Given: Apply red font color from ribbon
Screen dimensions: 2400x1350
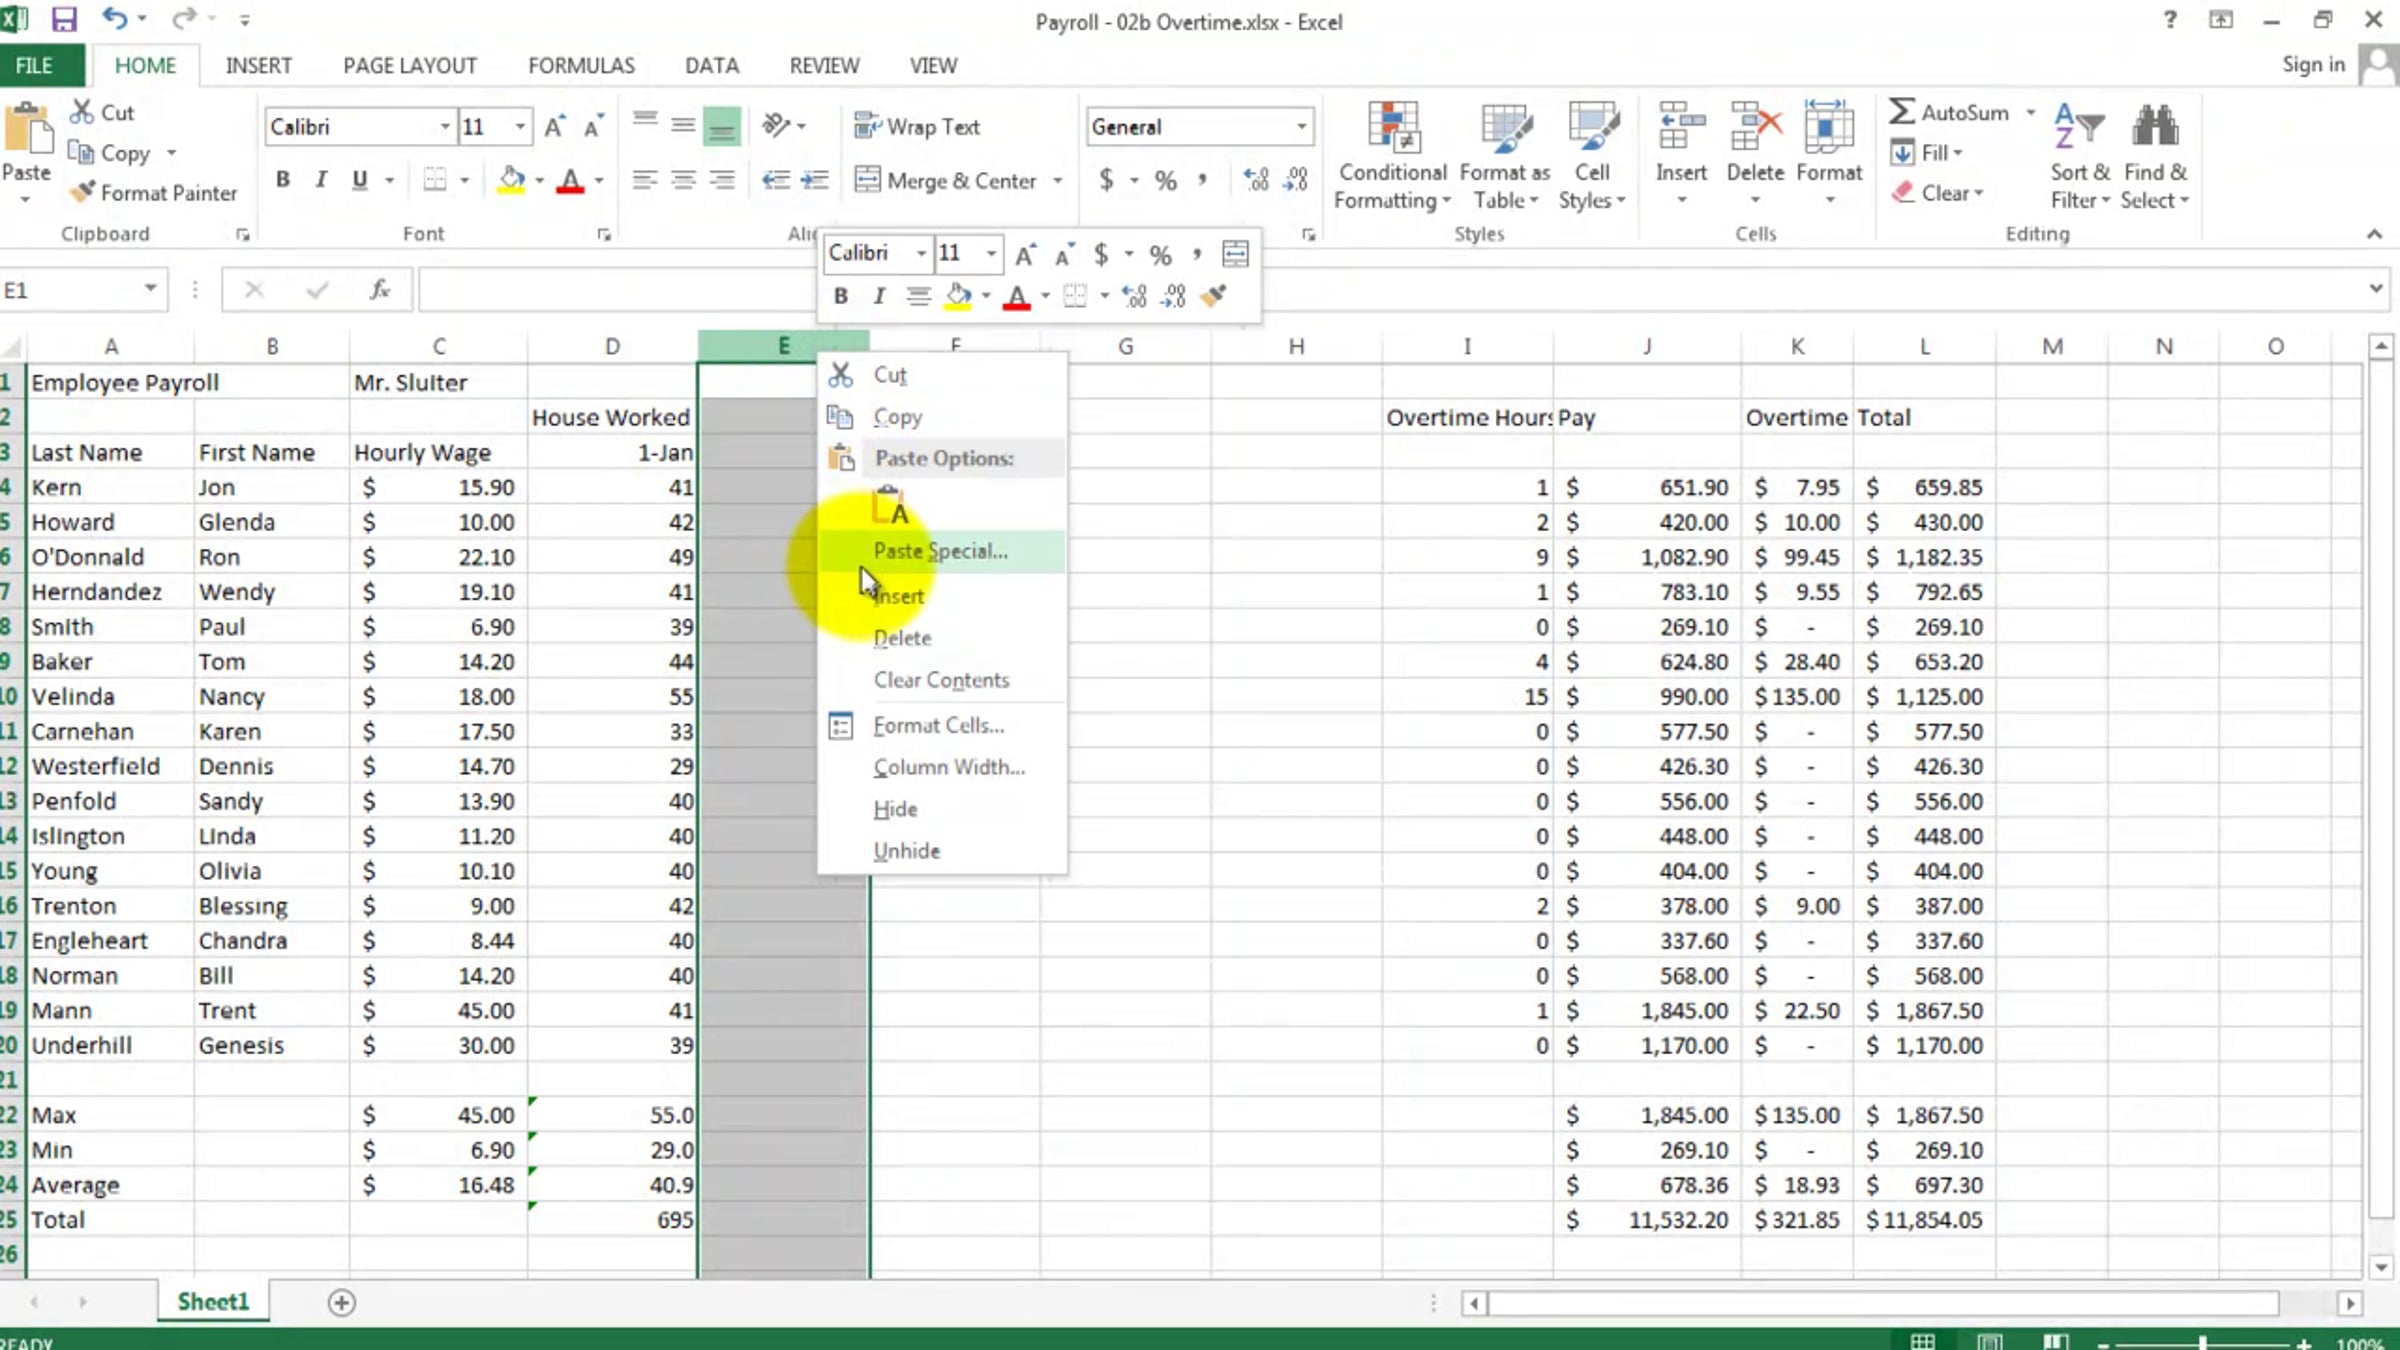Looking at the screenshot, I should [x=570, y=180].
